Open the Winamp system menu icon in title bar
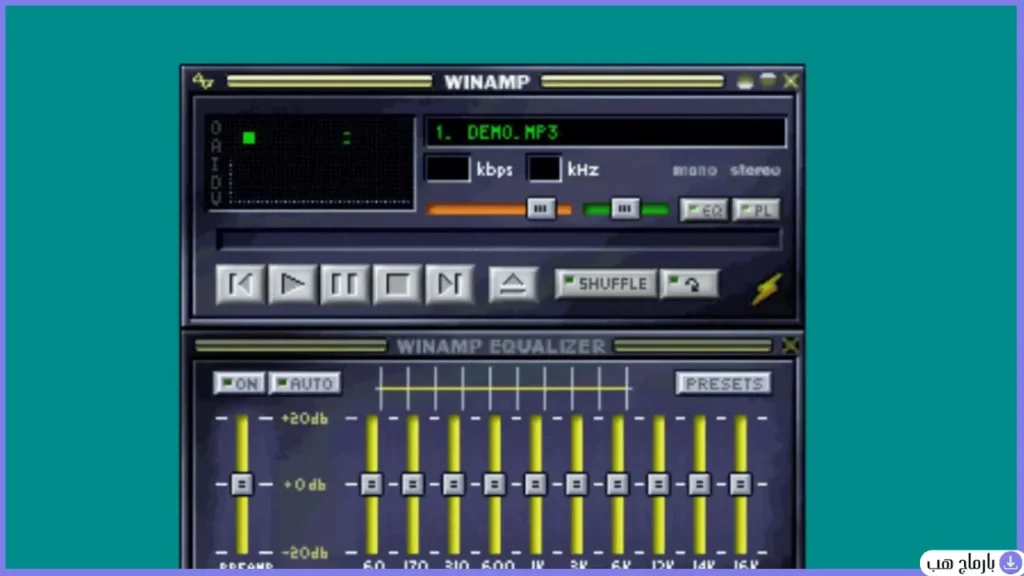 (x=203, y=81)
